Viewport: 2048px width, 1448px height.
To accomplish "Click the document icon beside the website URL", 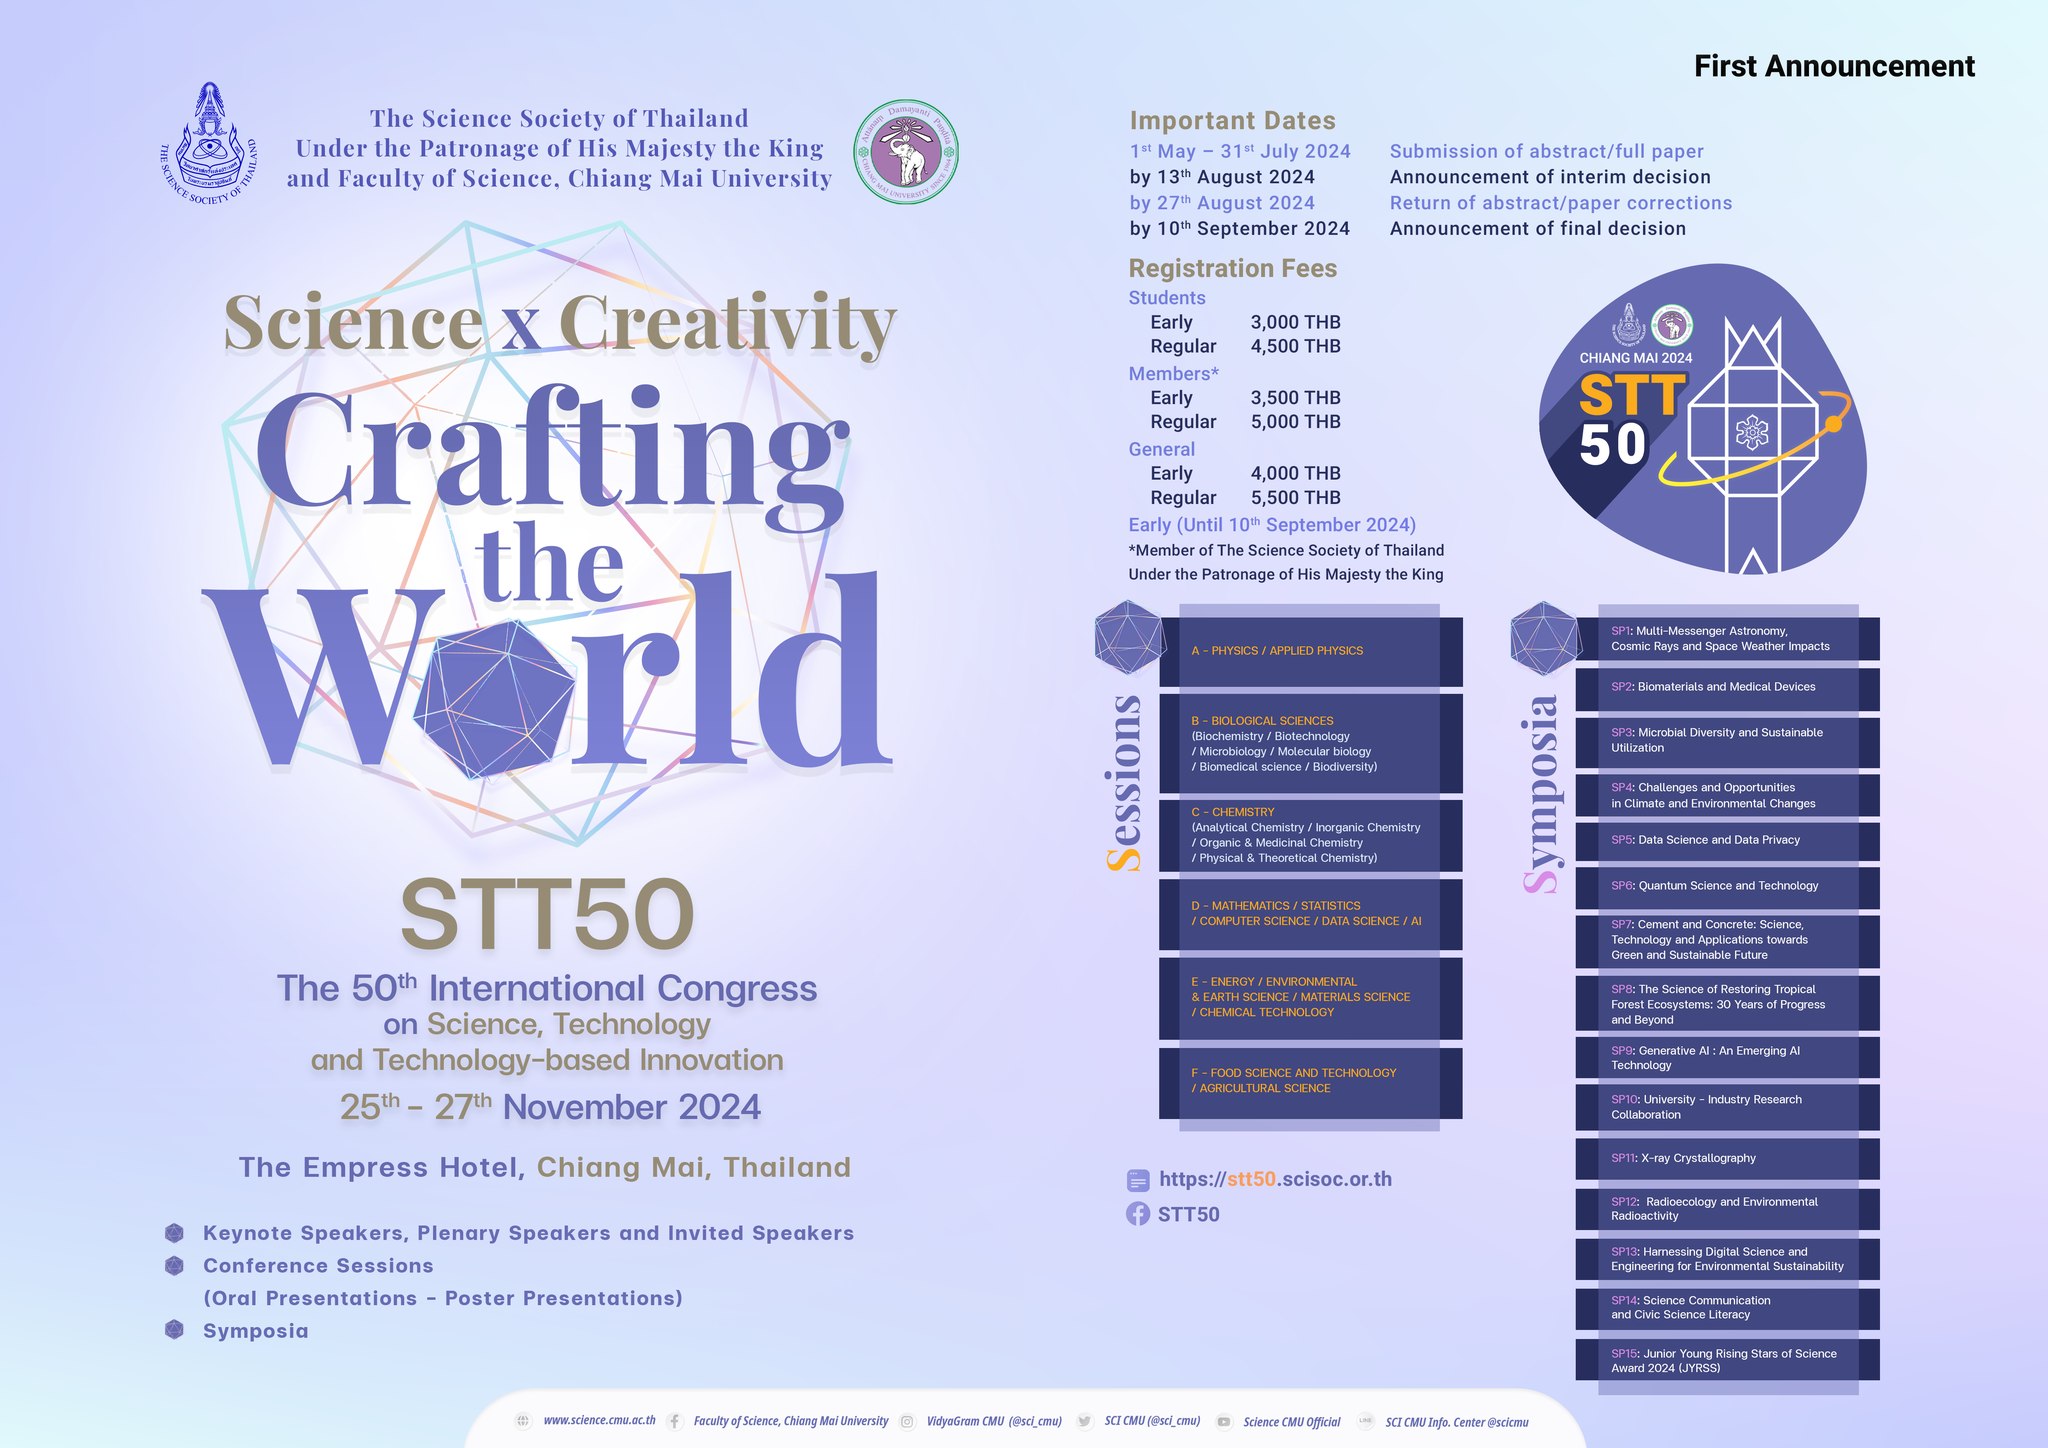I will (x=1137, y=1180).
